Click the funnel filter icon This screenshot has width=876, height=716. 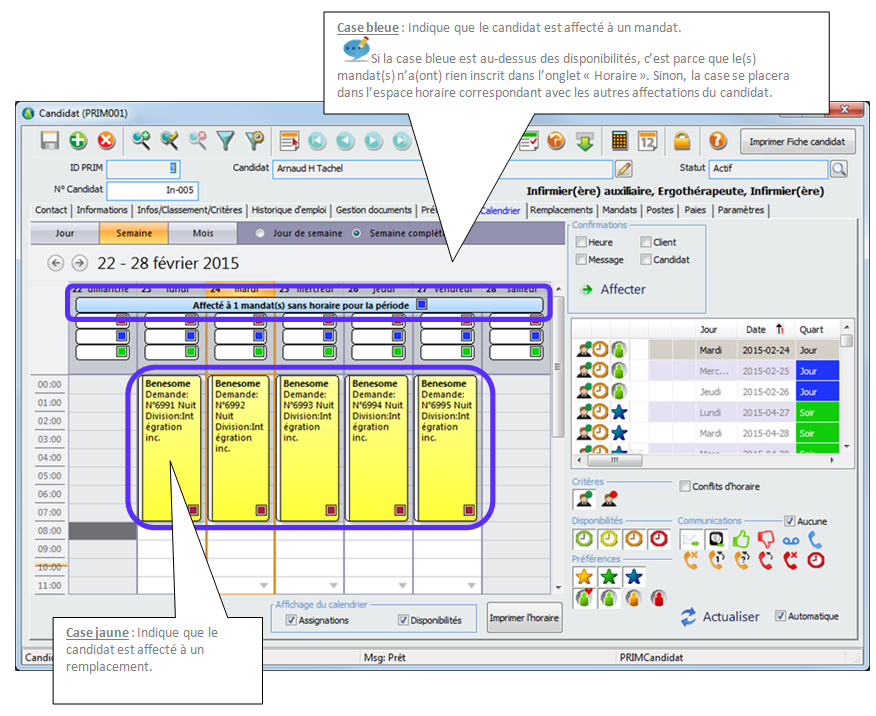226,141
